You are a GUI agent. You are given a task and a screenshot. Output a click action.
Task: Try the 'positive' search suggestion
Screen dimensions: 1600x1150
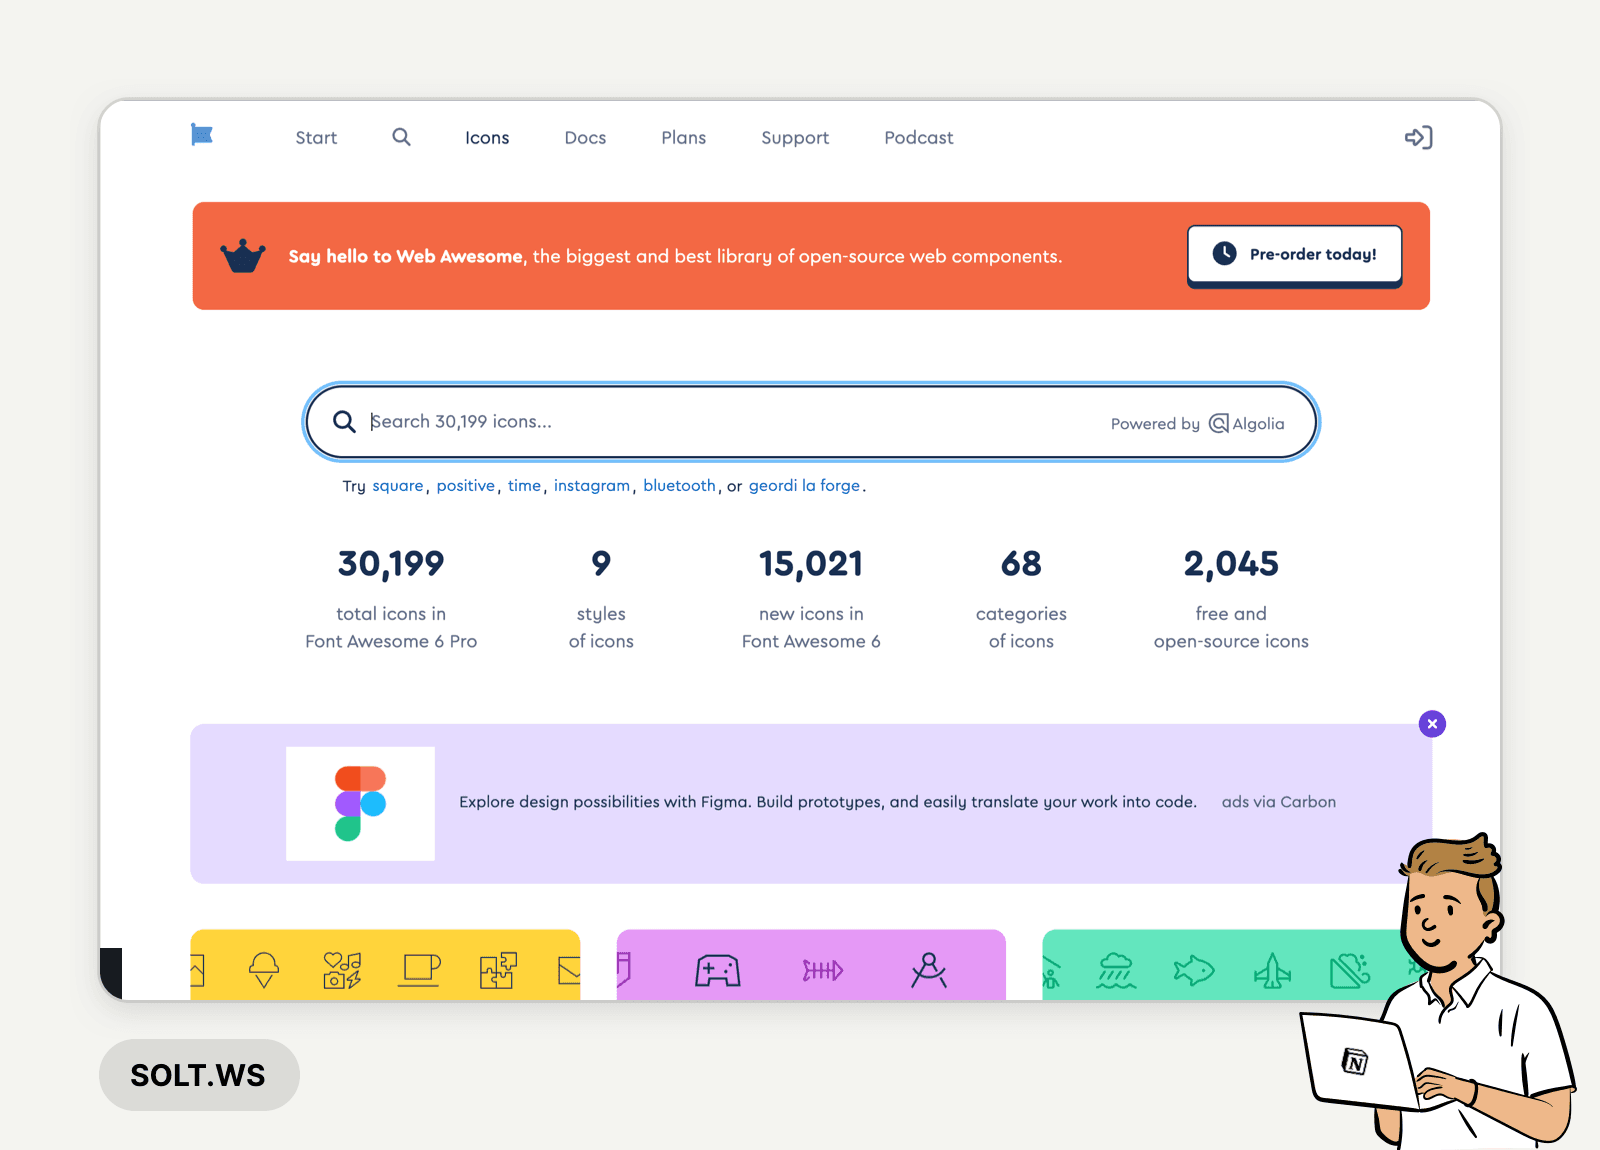point(466,486)
